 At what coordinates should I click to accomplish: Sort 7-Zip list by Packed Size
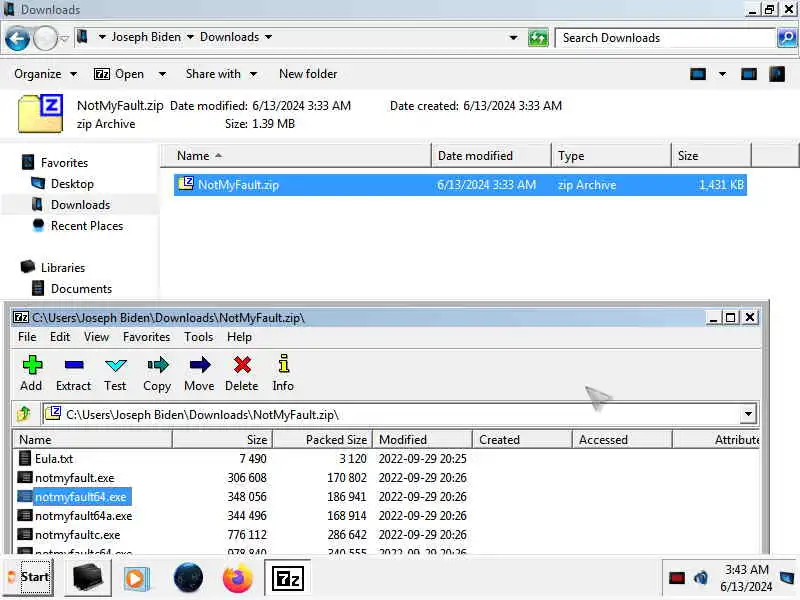pyautogui.click(x=322, y=440)
